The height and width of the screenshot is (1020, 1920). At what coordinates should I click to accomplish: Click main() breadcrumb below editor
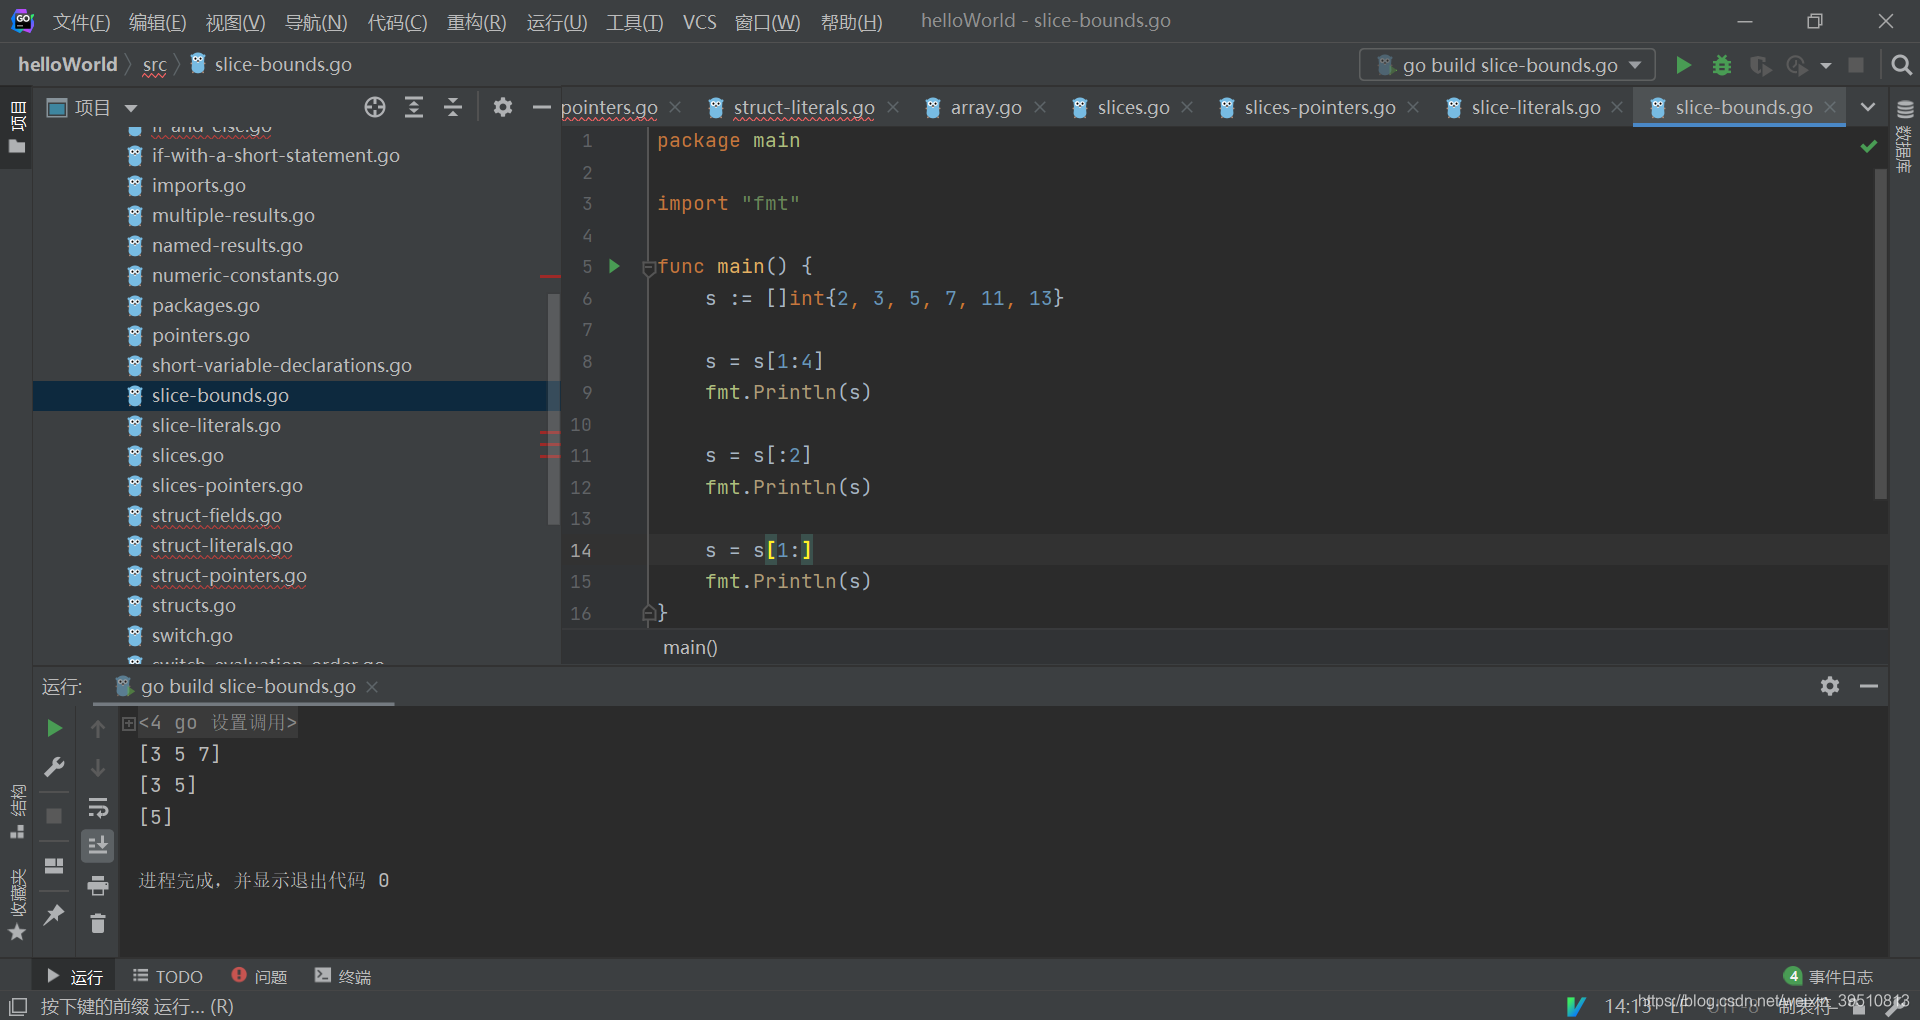(690, 647)
